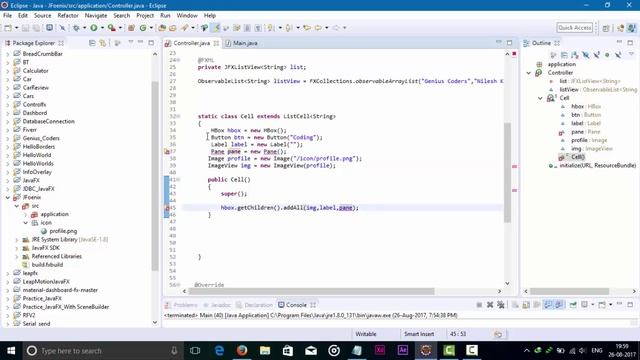
Task: Open Microsoft Edge from taskbar
Action: coord(219,351)
